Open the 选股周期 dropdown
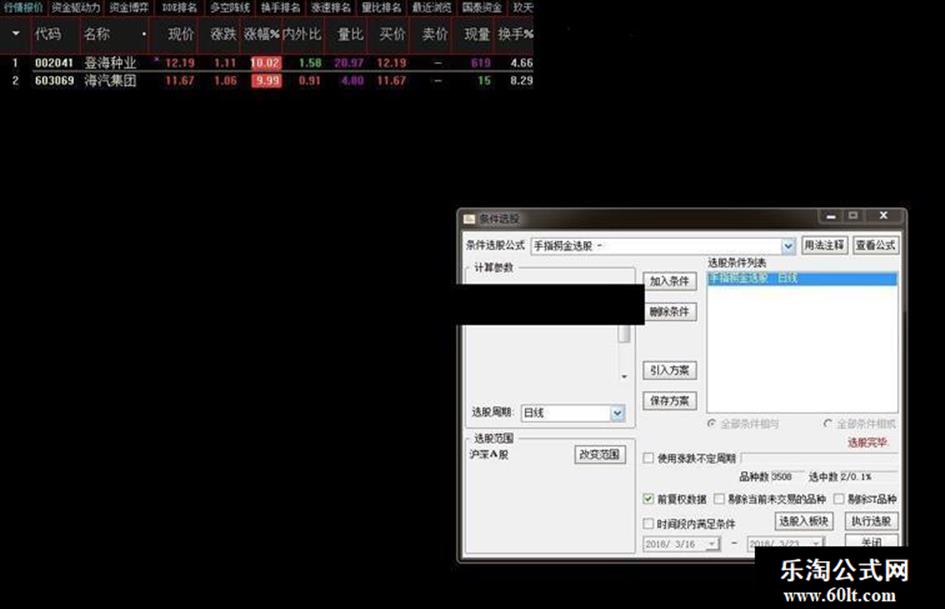The width and height of the screenshot is (945, 609). pyautogui.click(x=617, y=413)
